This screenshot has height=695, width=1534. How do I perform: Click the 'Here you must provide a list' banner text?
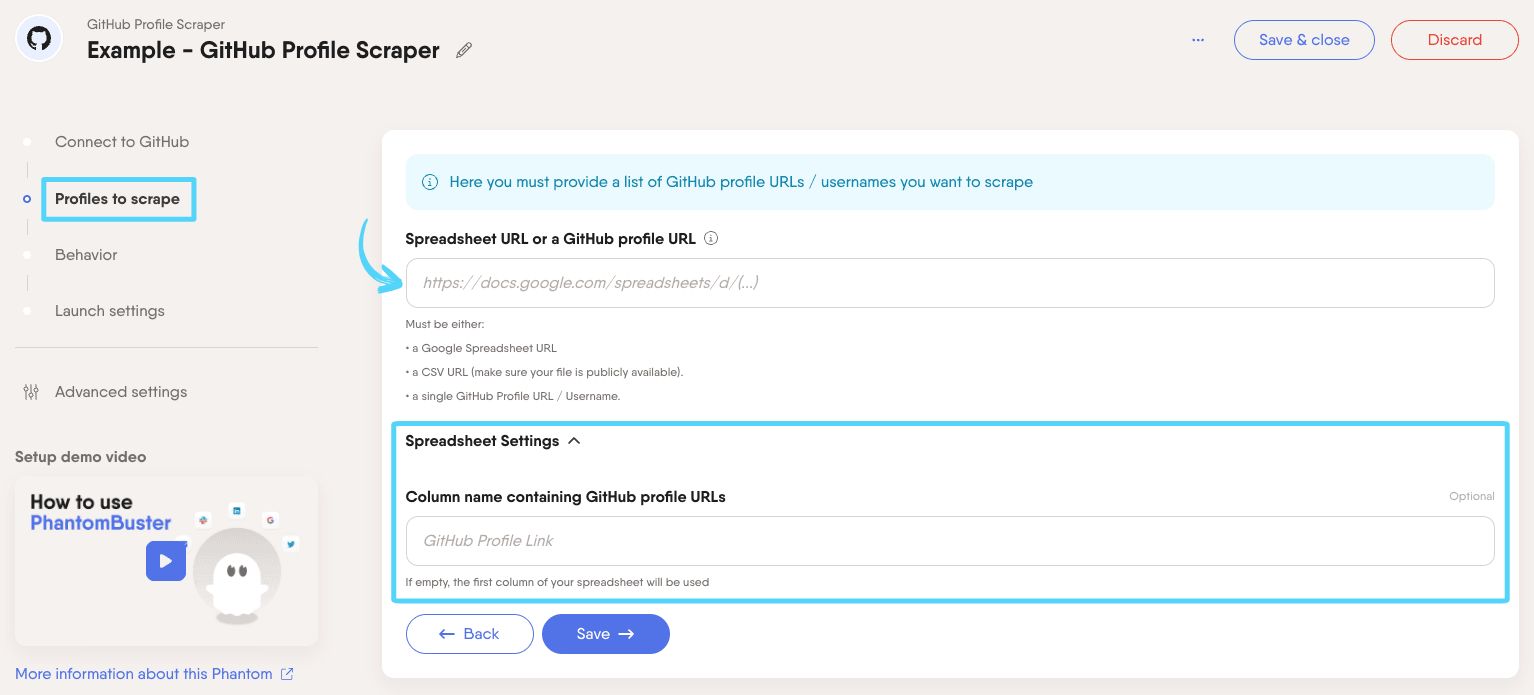click(x=741, y=182)
